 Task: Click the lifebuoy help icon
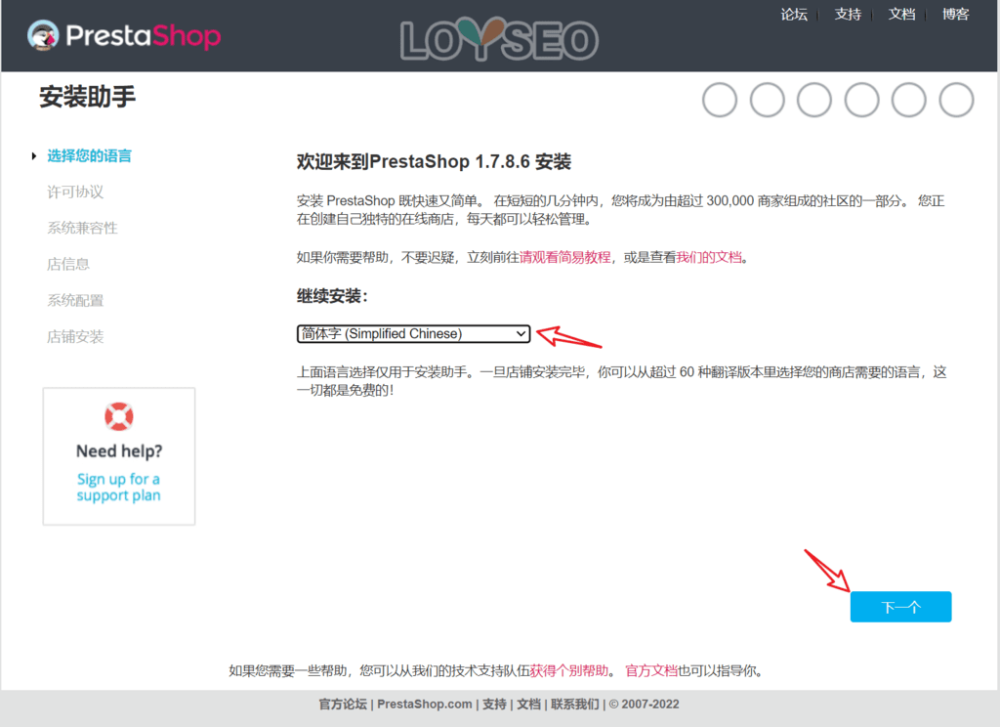119,416
